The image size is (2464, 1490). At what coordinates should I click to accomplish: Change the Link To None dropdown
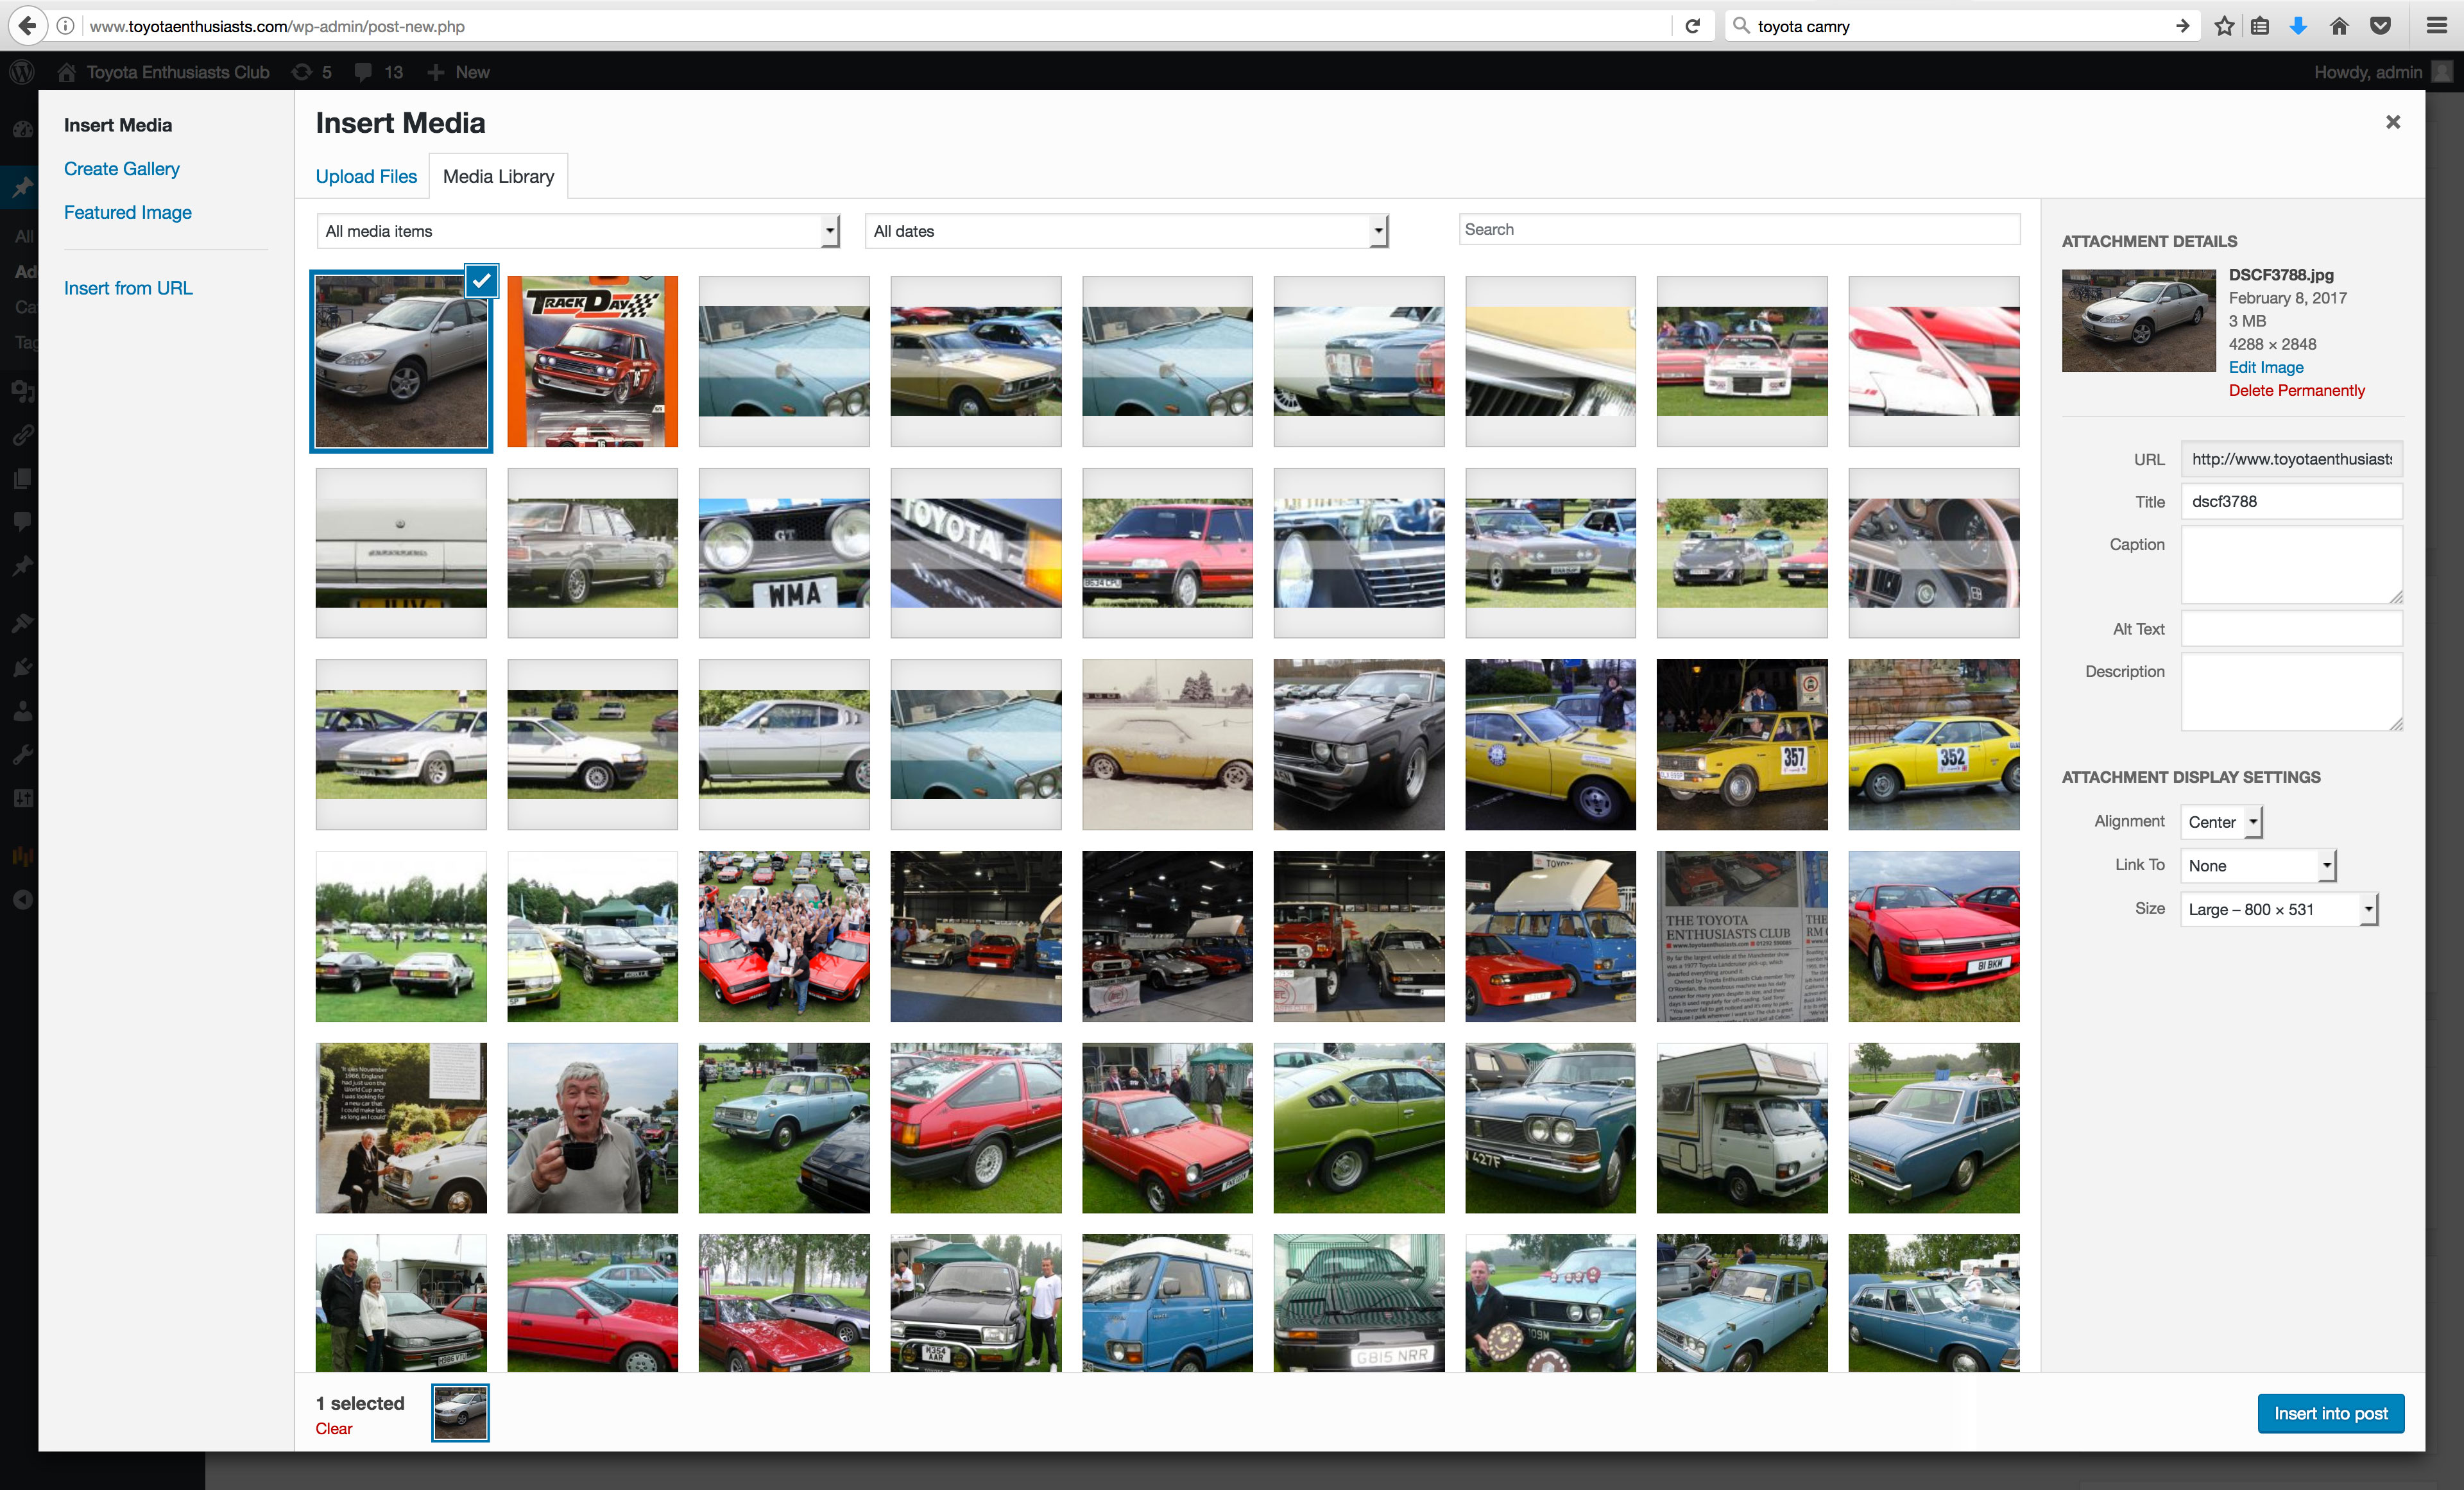pos(2257,866)
